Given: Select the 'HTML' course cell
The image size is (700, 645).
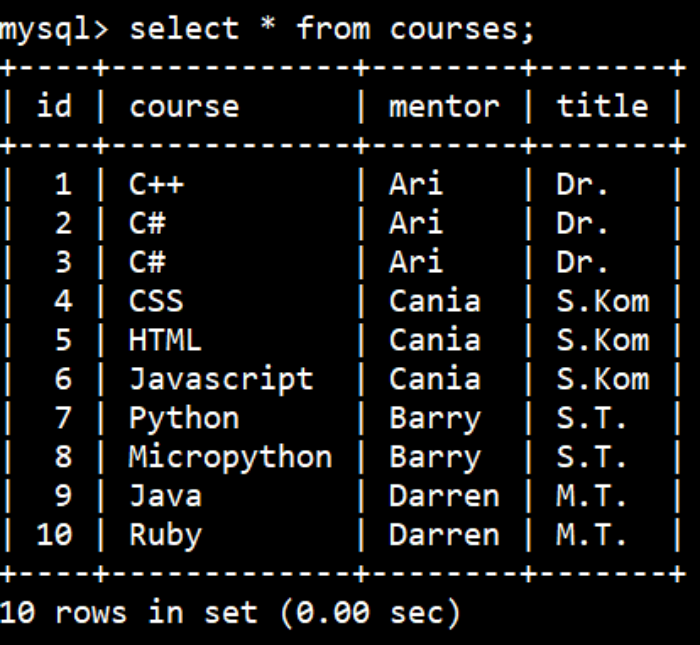Looking at the screenshot, I should pos(165,340).
